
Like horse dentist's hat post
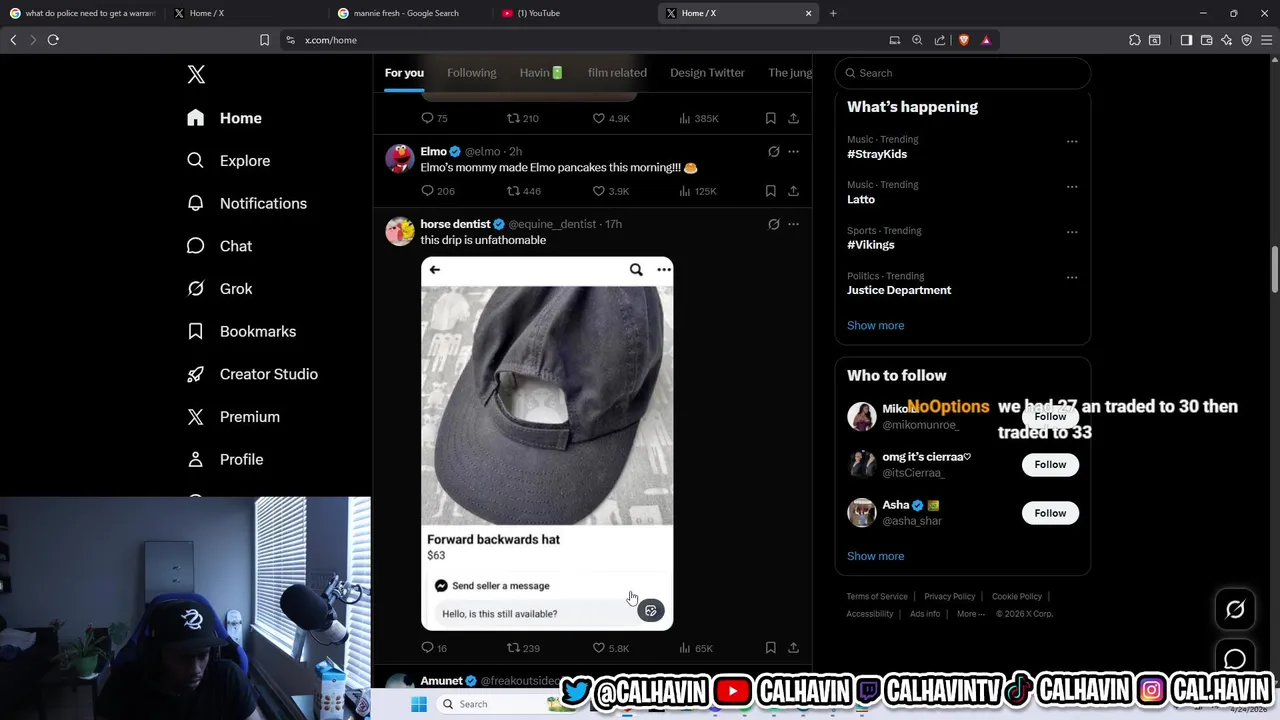coord(610,648)
